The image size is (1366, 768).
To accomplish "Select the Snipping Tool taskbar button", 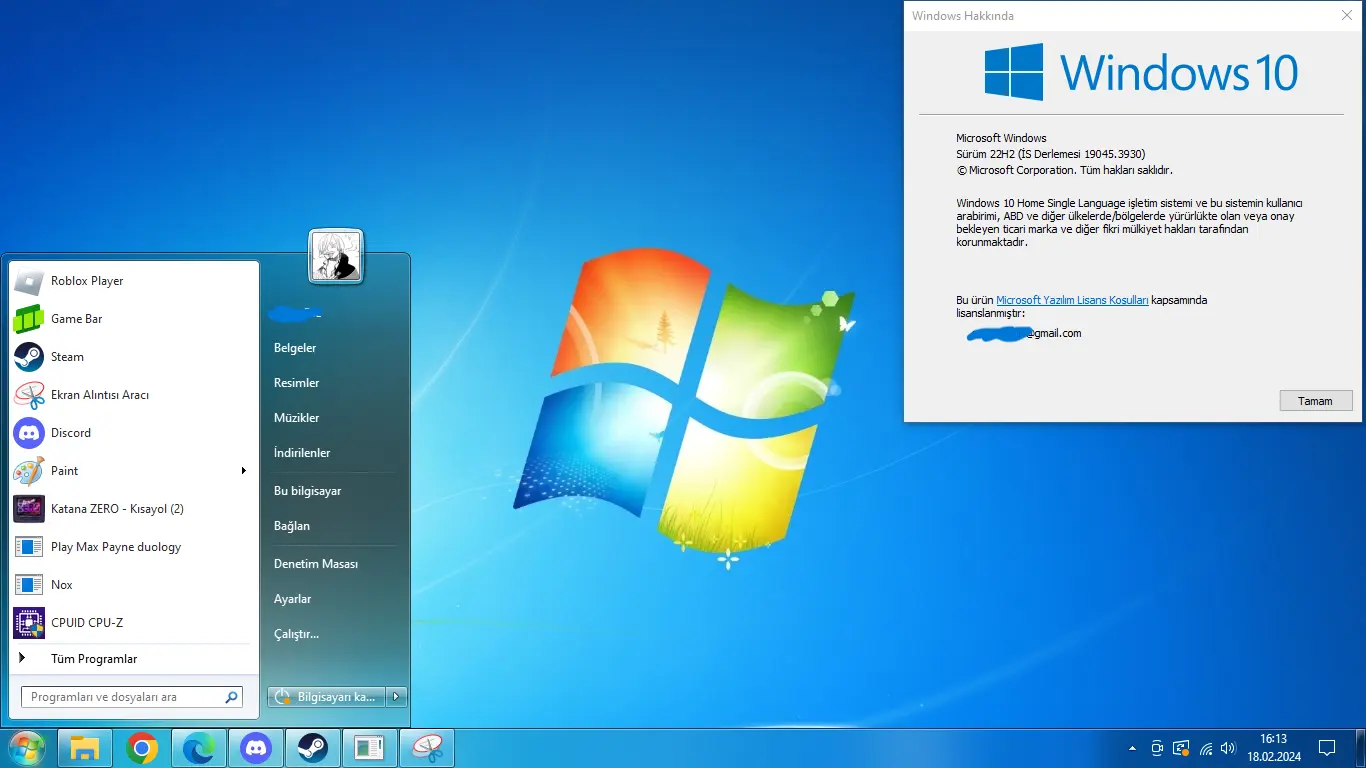I will coord(427,748).
